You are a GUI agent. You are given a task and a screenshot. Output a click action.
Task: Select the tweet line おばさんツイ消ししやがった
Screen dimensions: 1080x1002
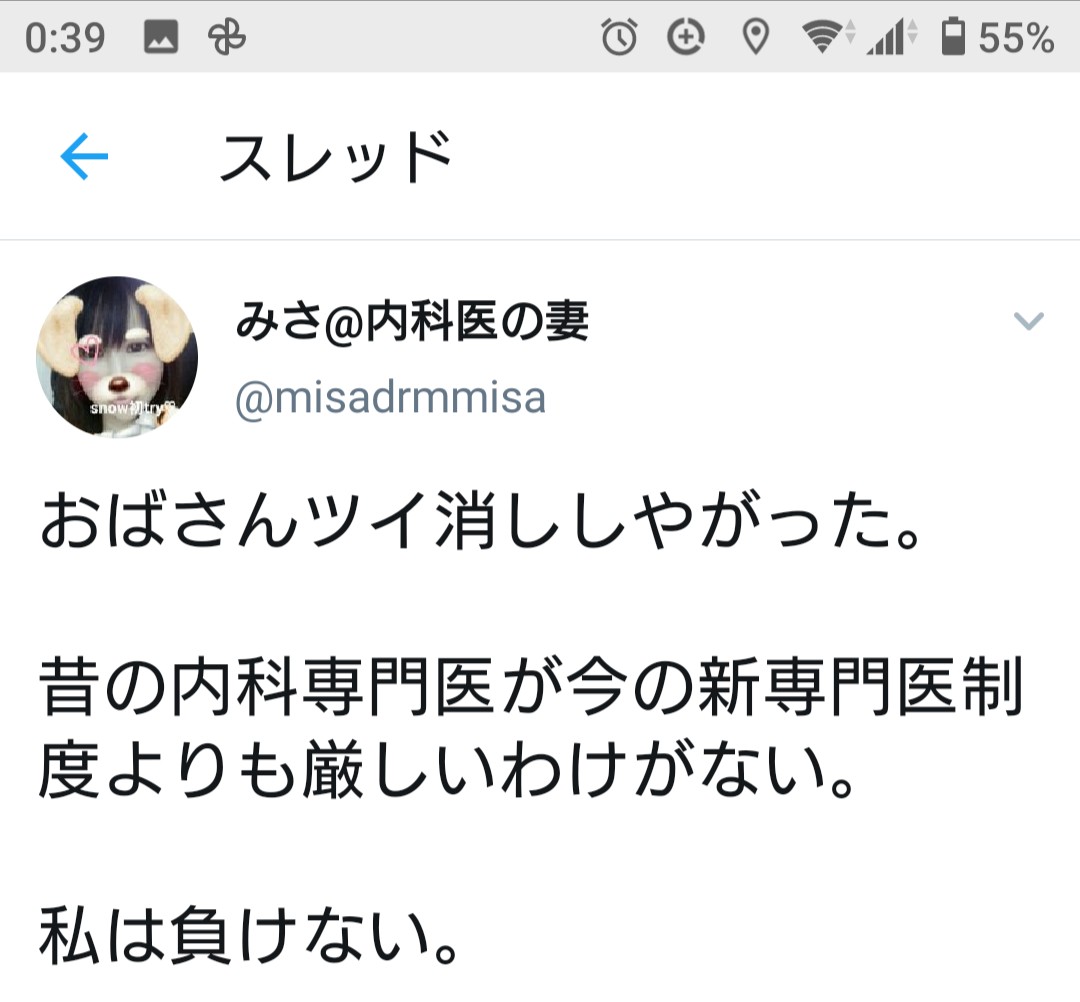pyautogui.click(x=480, y=521)
